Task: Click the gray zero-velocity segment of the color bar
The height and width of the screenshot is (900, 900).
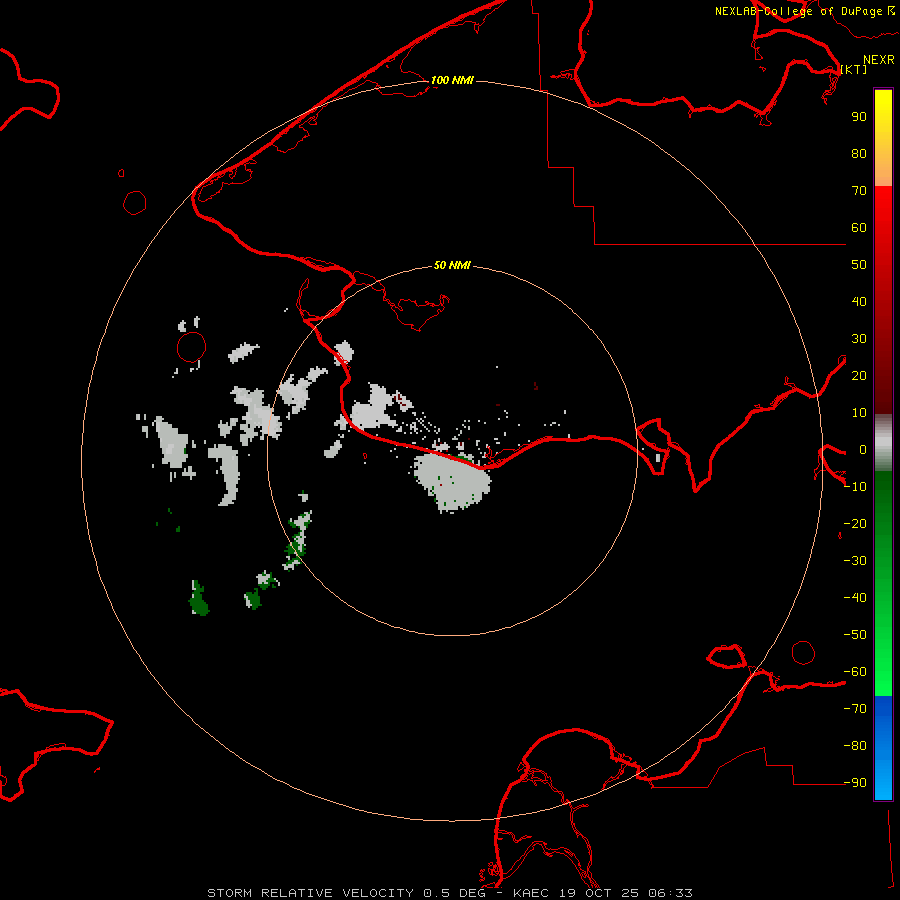Action: [883, 443]
